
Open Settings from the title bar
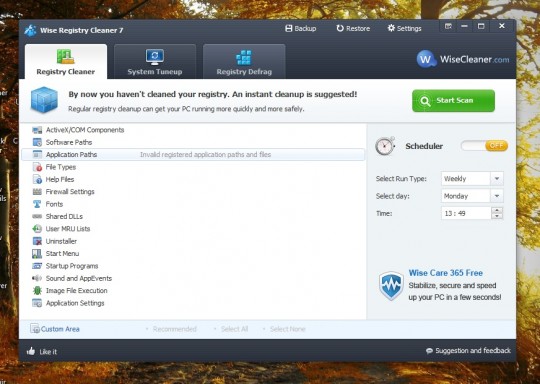pyautogui.click(x=404, y=28)
